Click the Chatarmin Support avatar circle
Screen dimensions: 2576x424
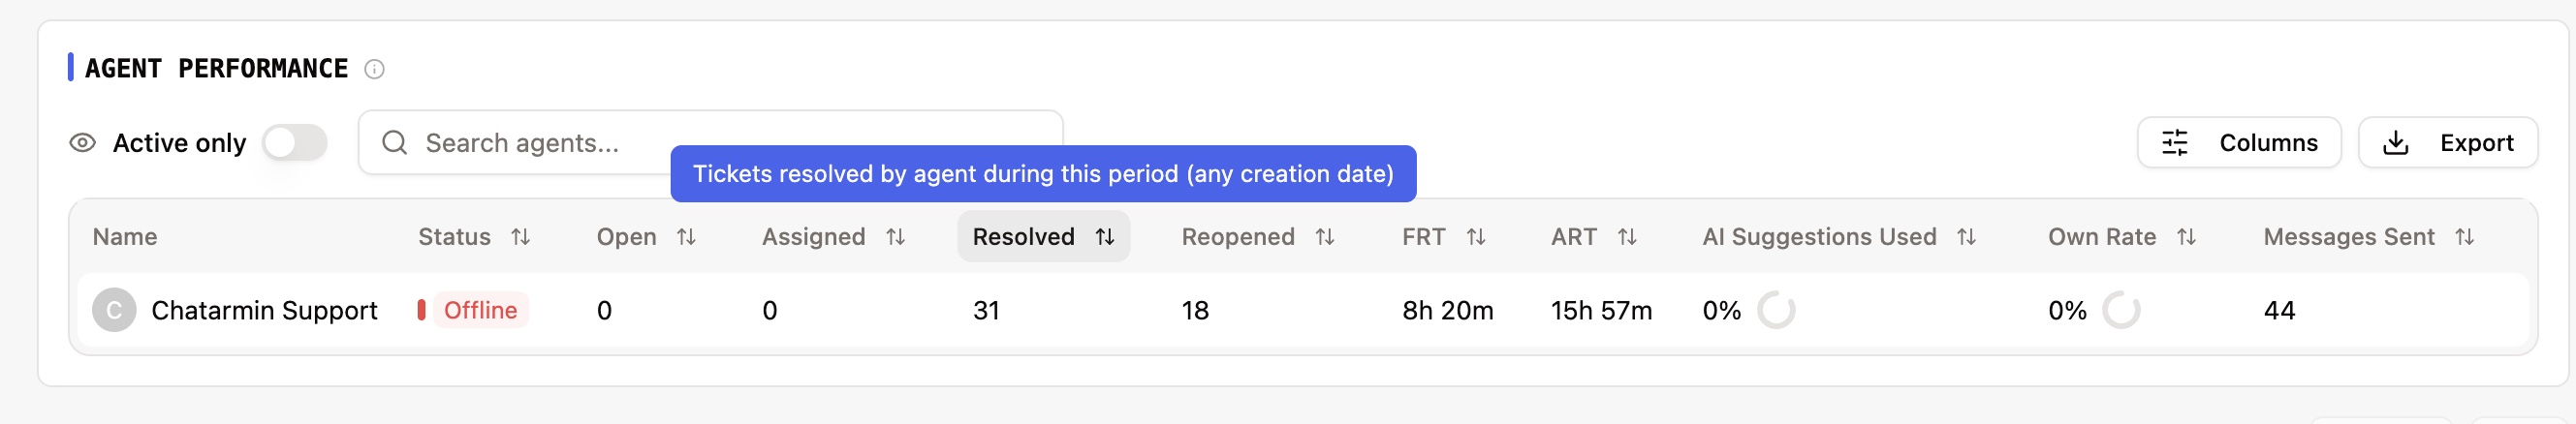click(114, 311)
